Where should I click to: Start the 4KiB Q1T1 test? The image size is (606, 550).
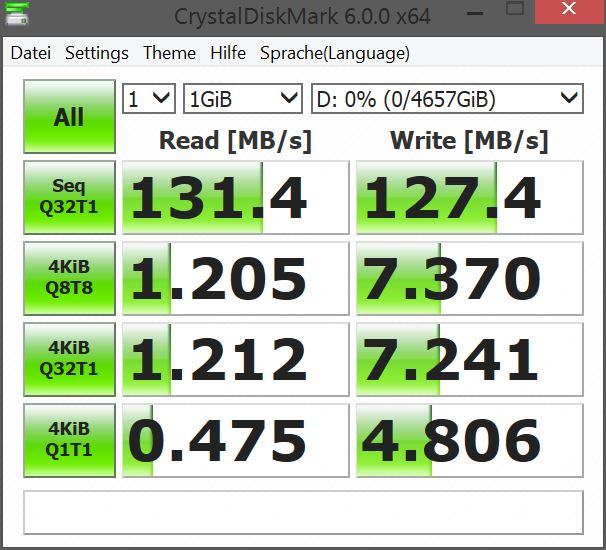tap(69, 441)
